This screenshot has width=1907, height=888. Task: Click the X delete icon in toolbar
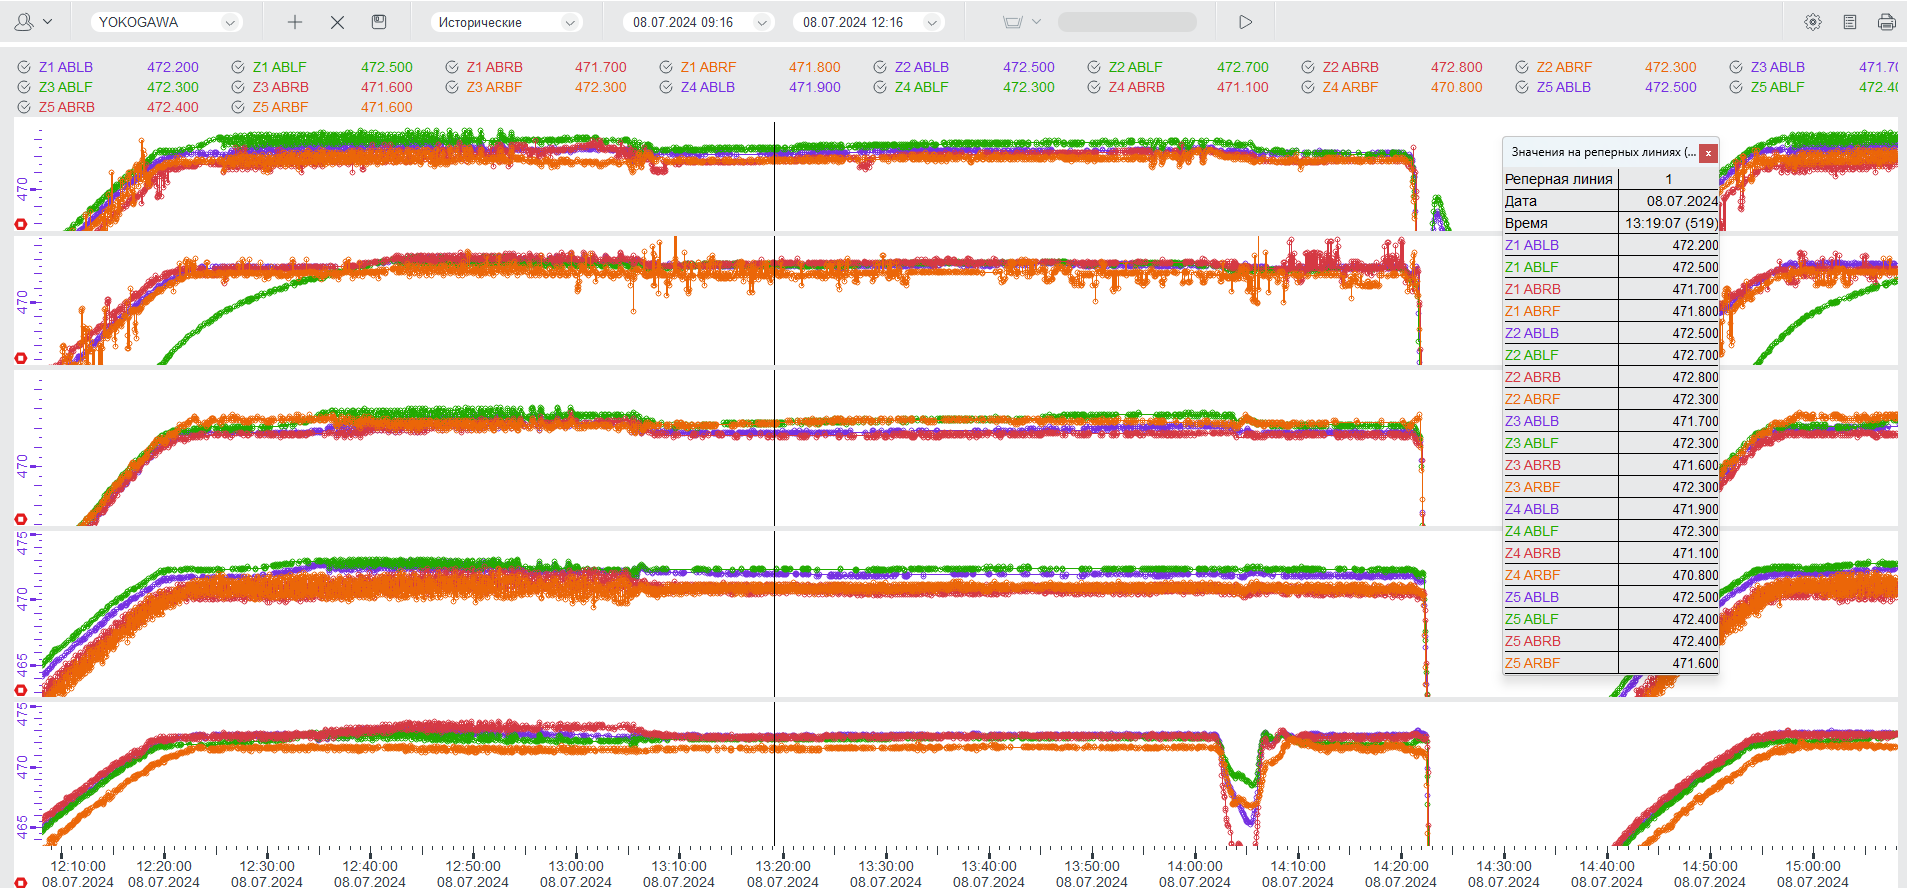pos(337,22)
